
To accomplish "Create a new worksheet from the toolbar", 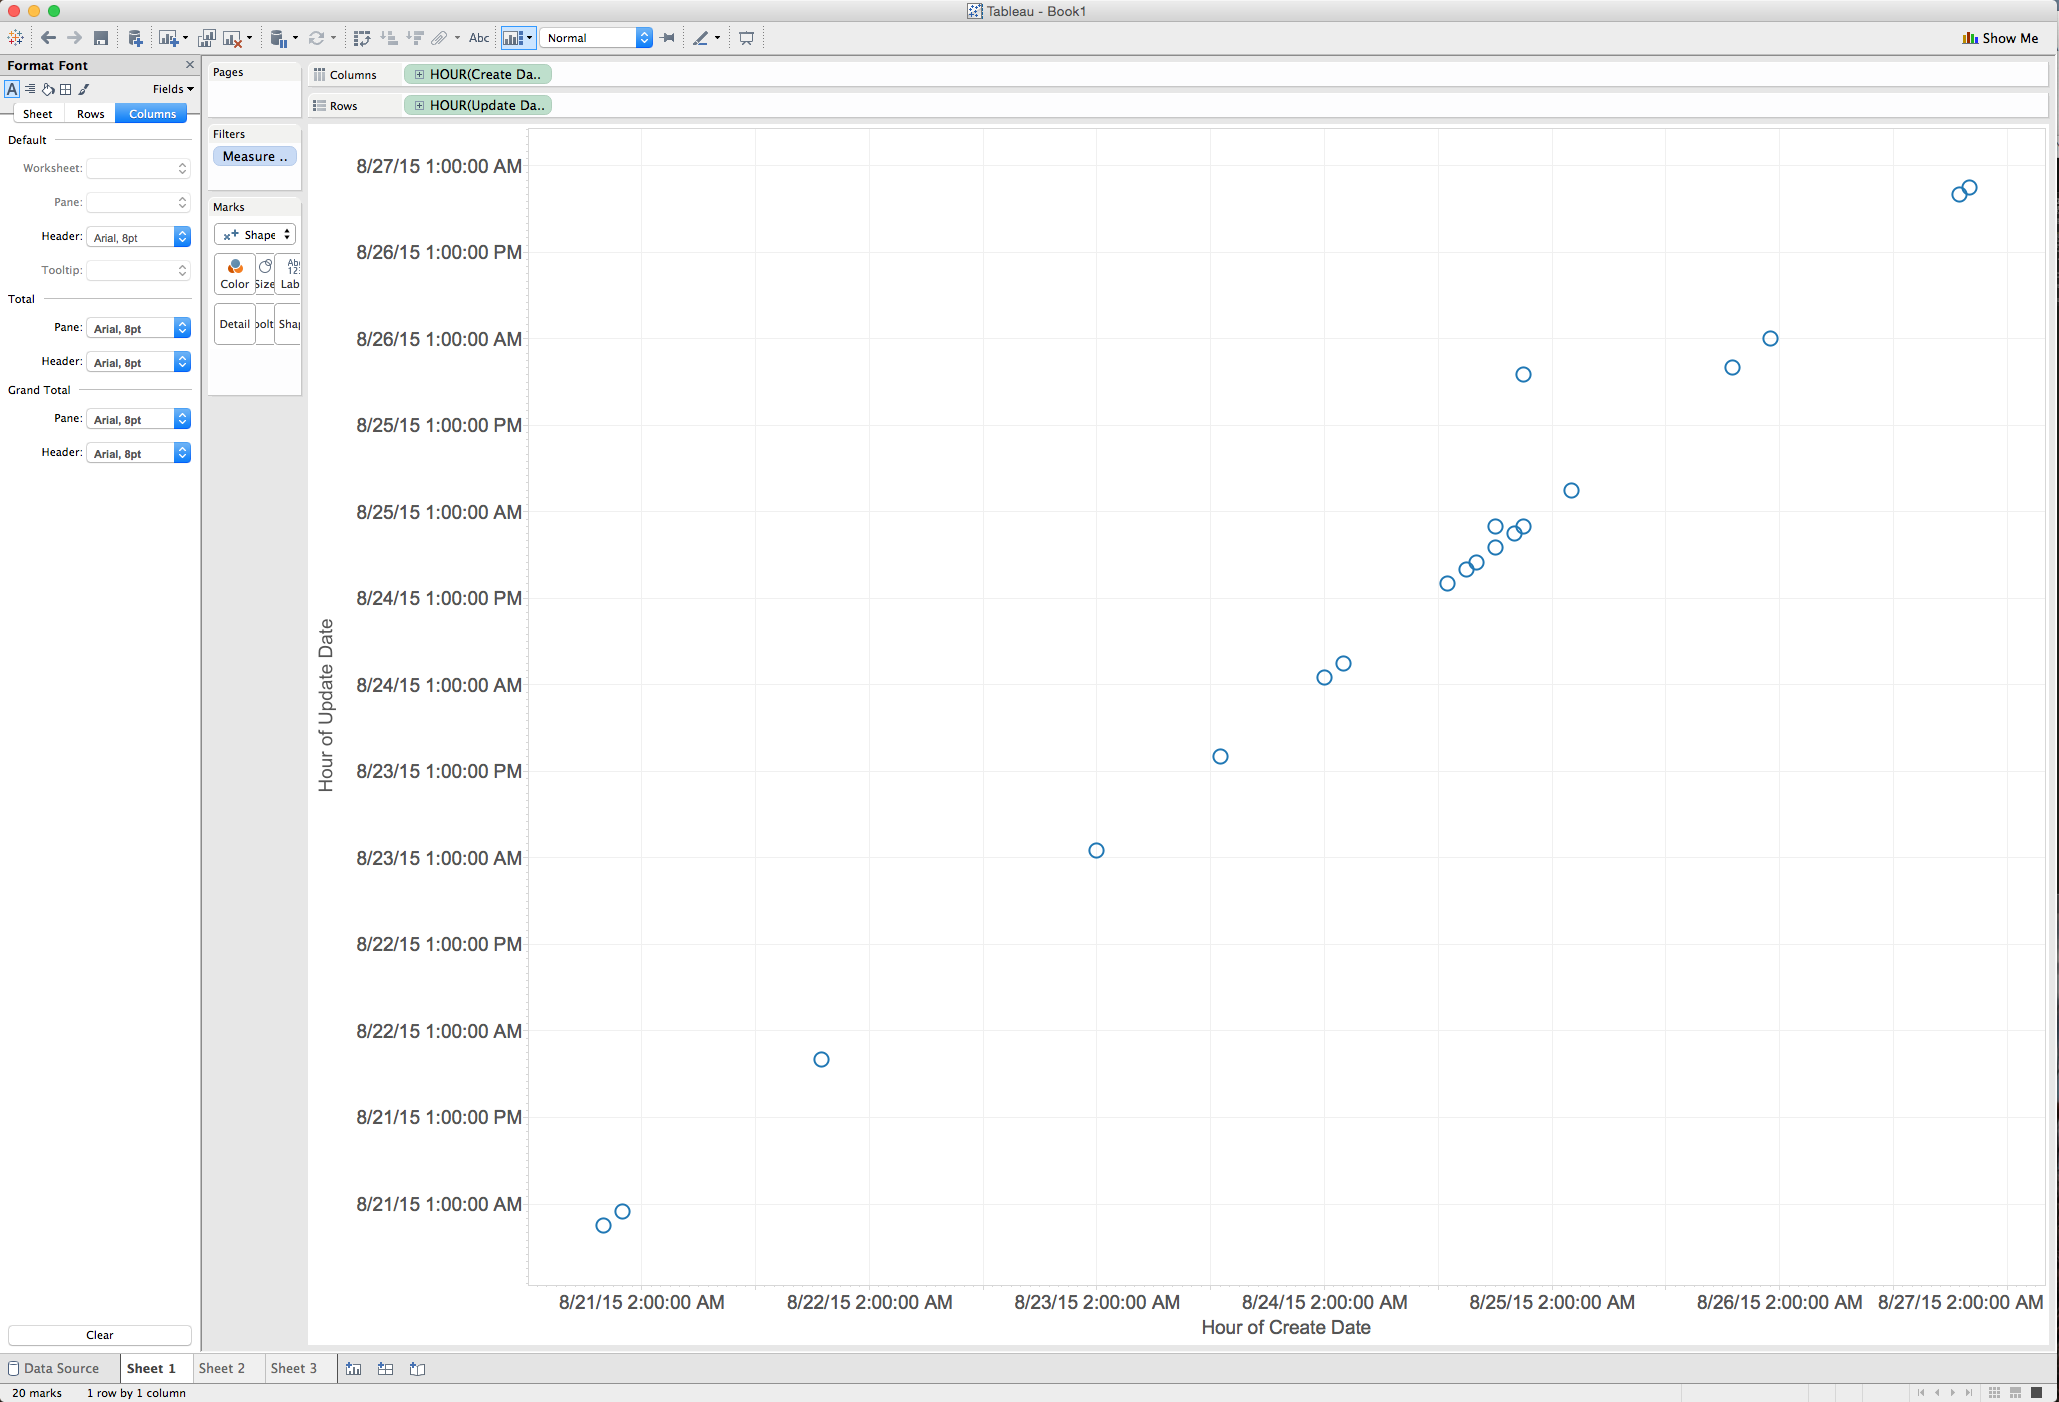I will pyautogui.click(x=168, y=38).
